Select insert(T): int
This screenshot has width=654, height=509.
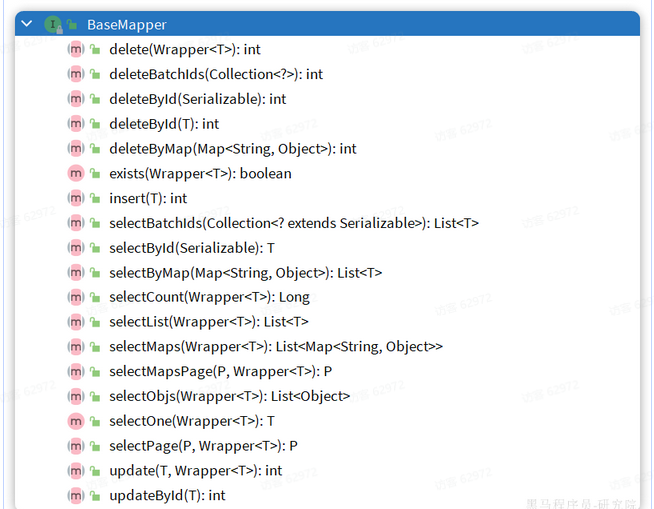(x=148, y=198)
